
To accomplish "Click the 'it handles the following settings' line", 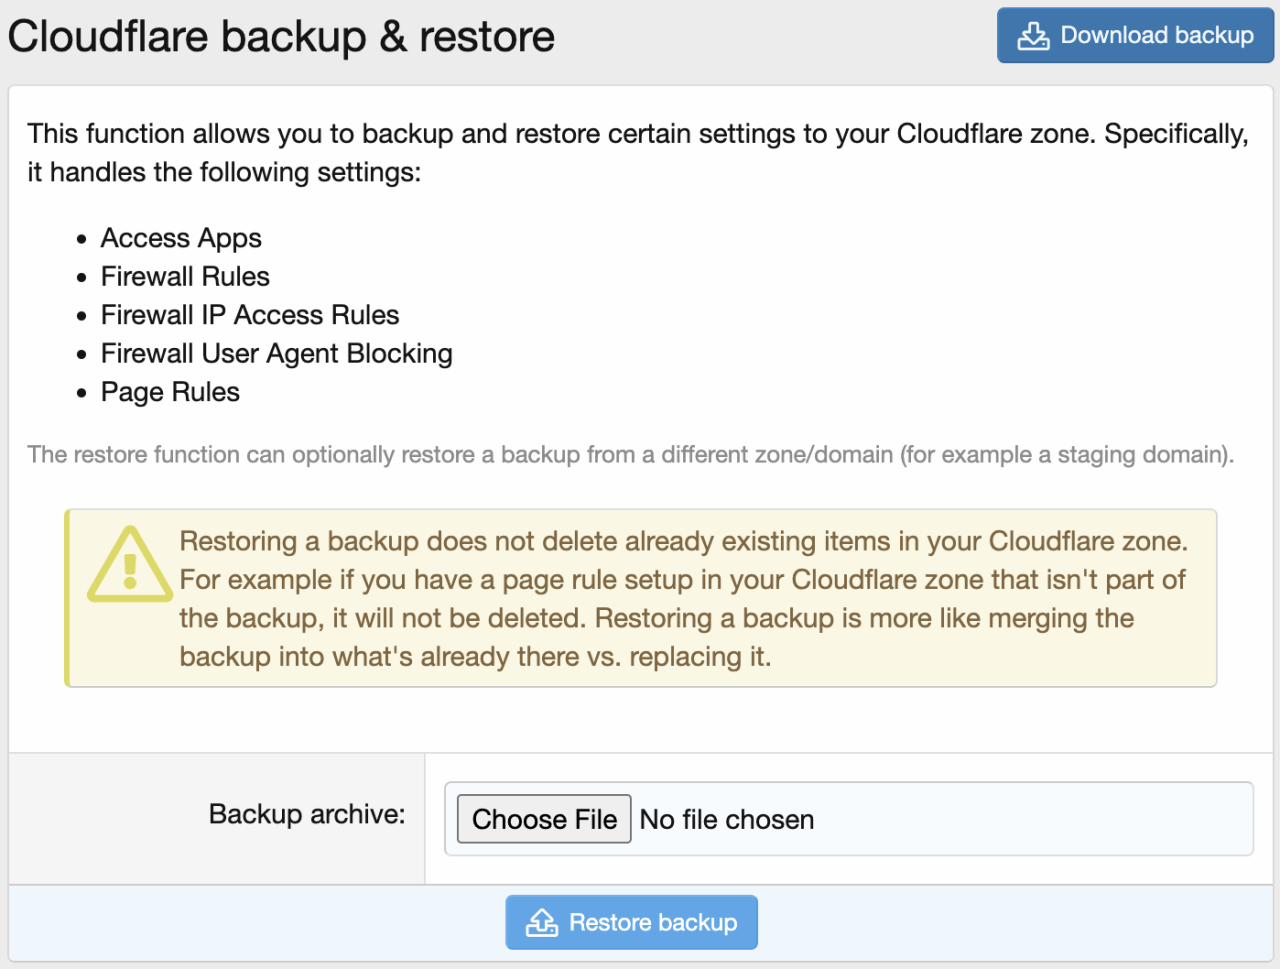I will pos(224,173).
